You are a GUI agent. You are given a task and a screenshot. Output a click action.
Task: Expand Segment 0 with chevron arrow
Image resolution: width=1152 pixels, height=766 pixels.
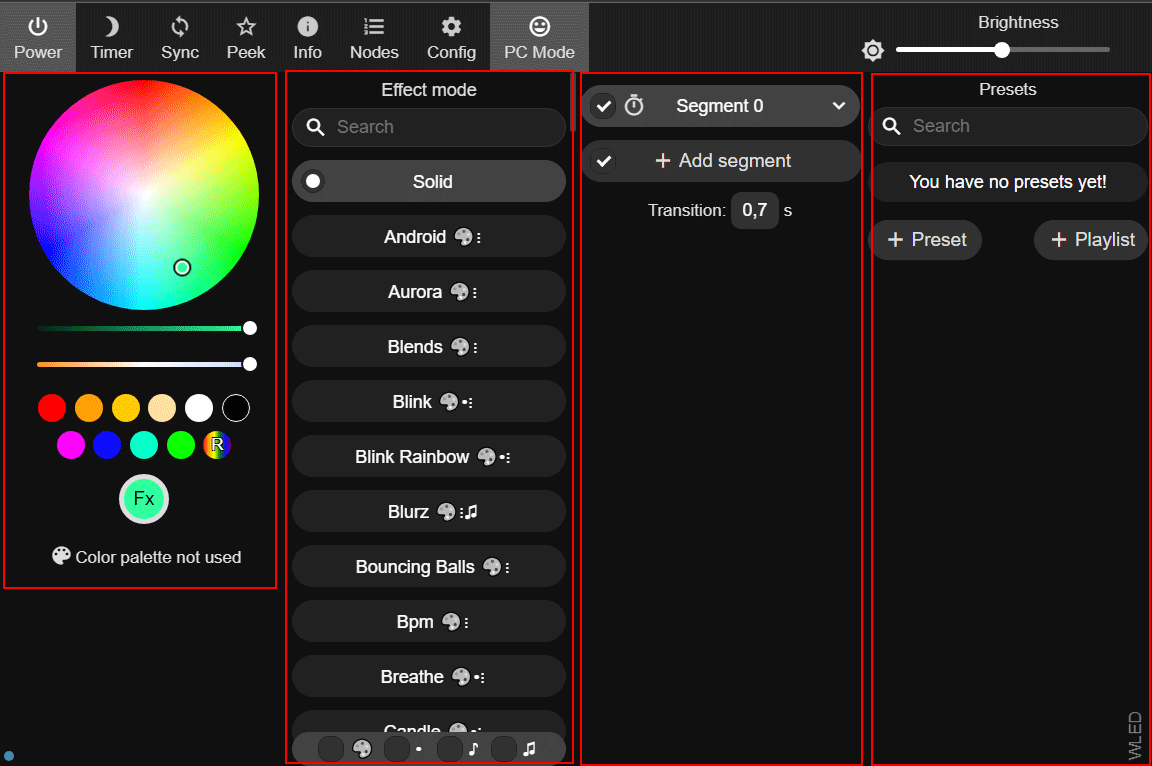point(838,106)
